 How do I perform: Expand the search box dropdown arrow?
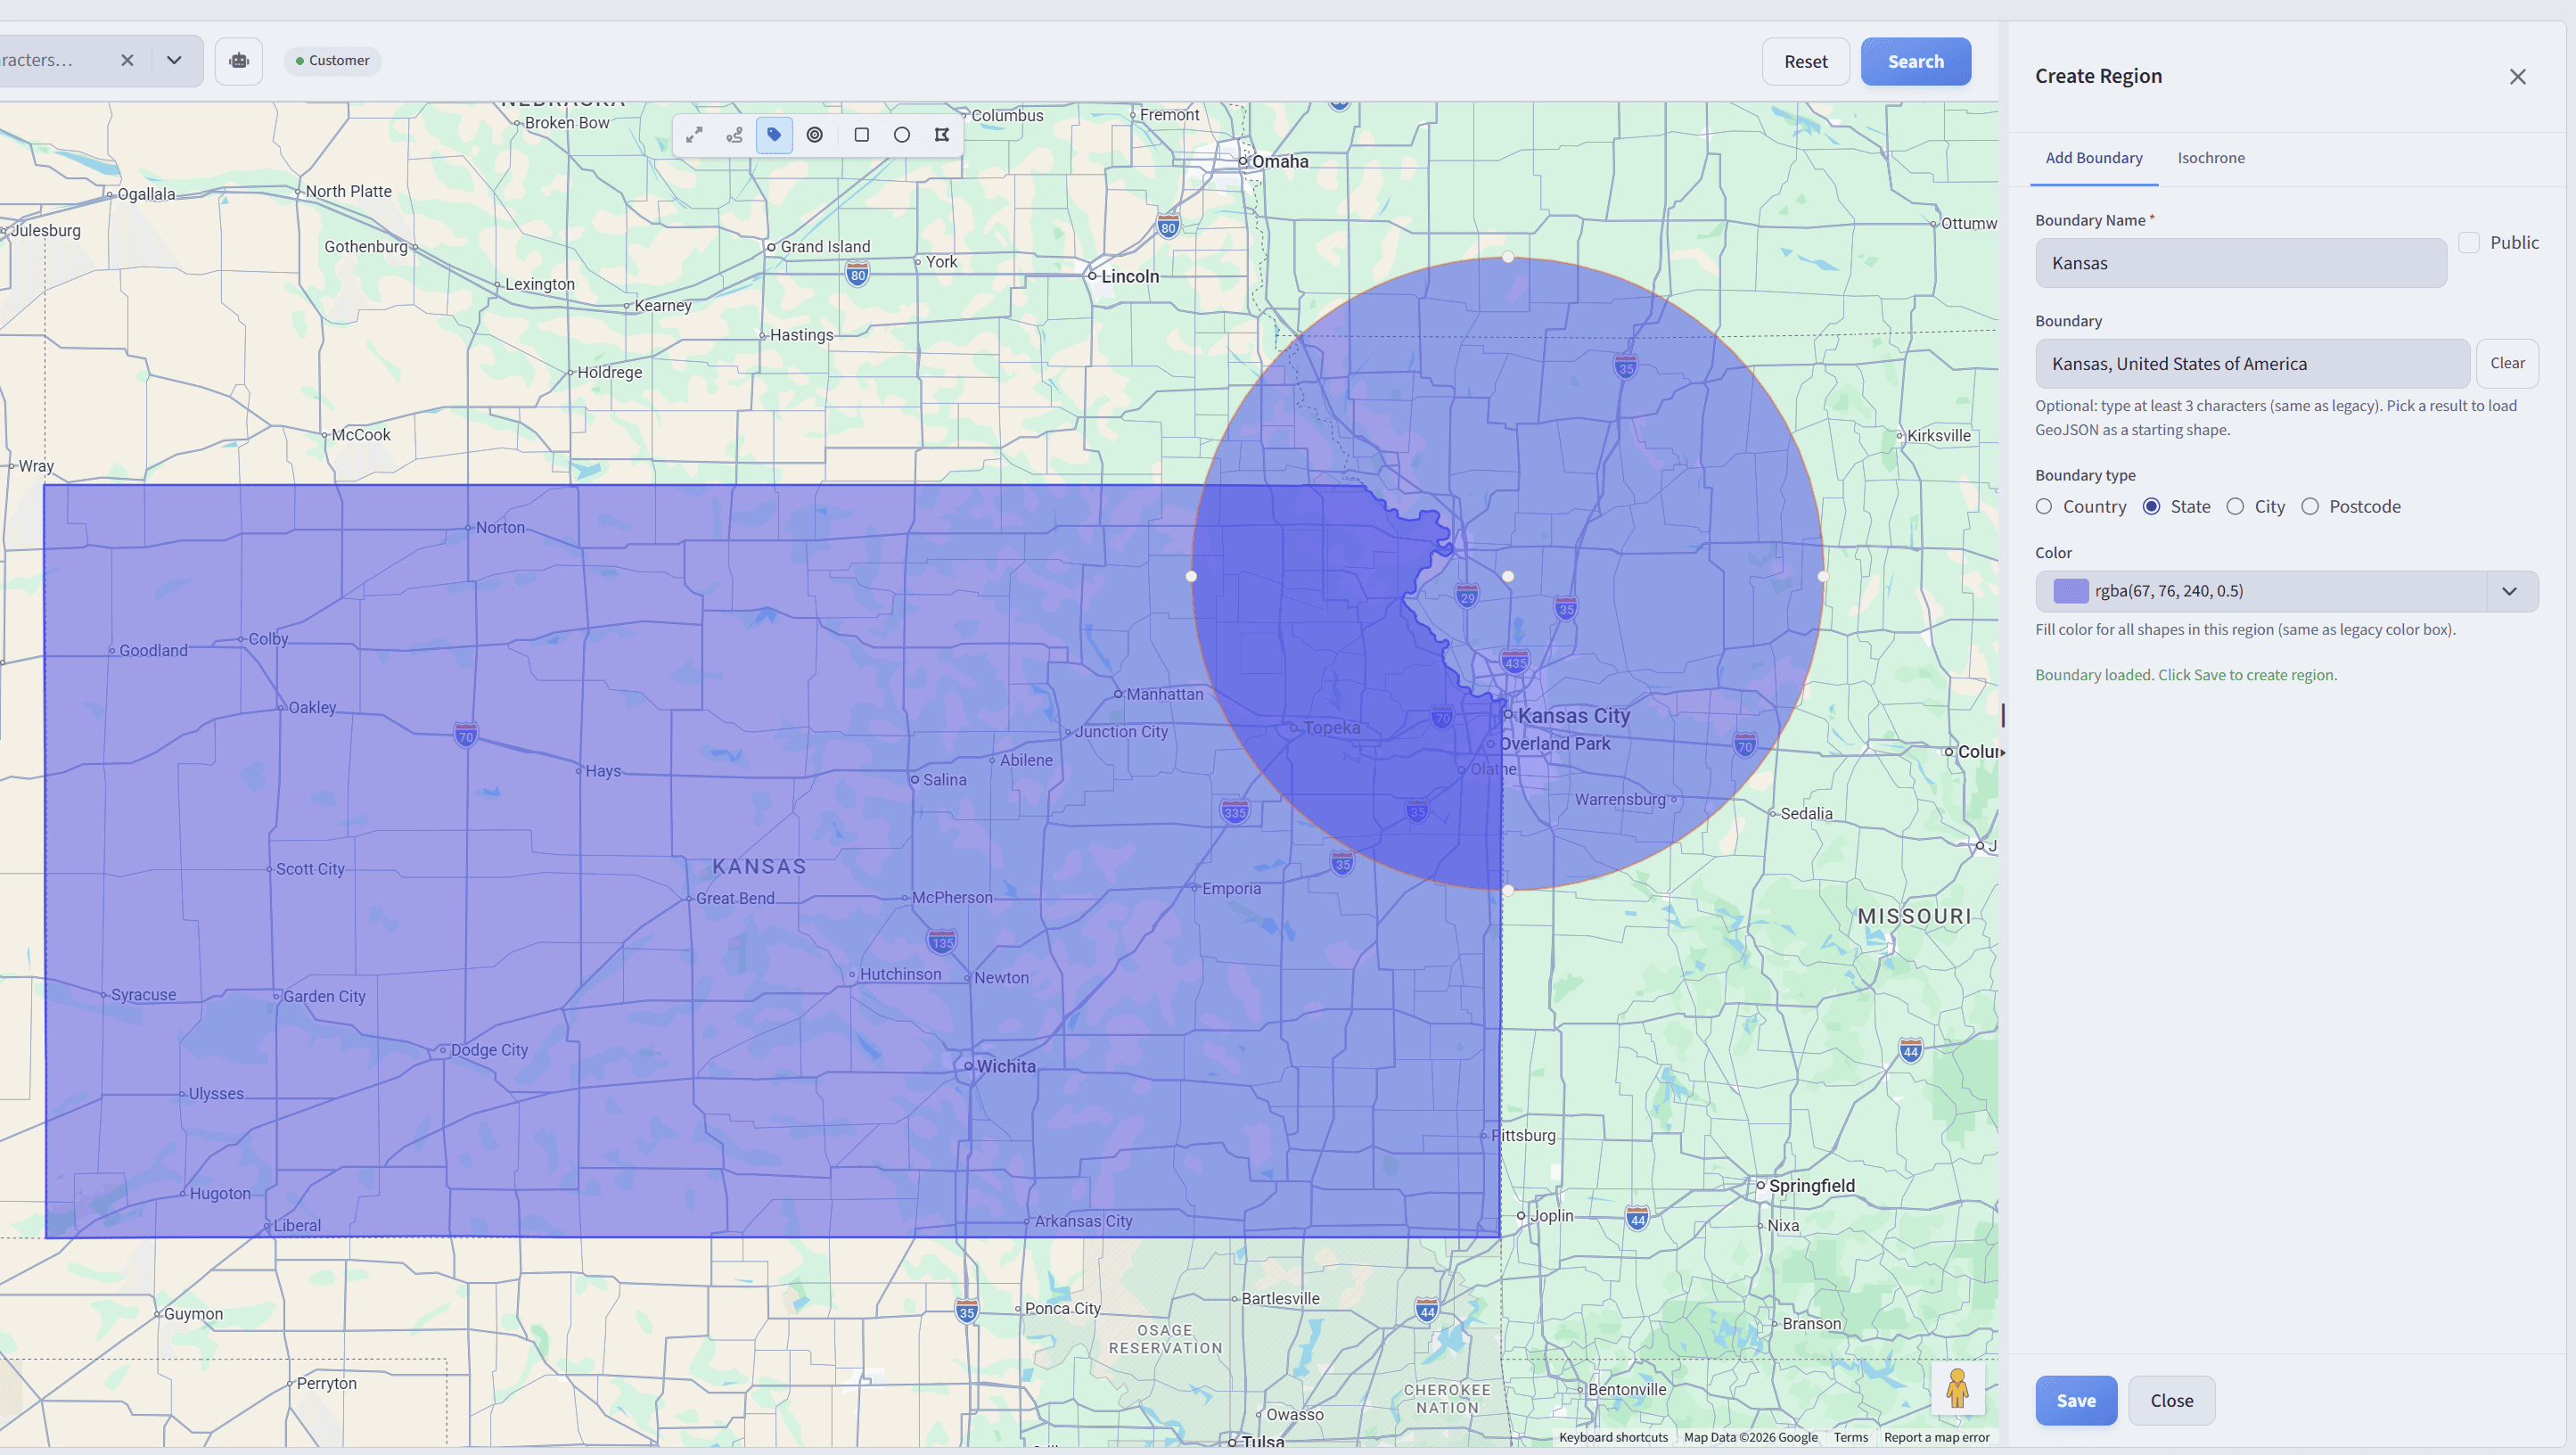coord(174,60)
